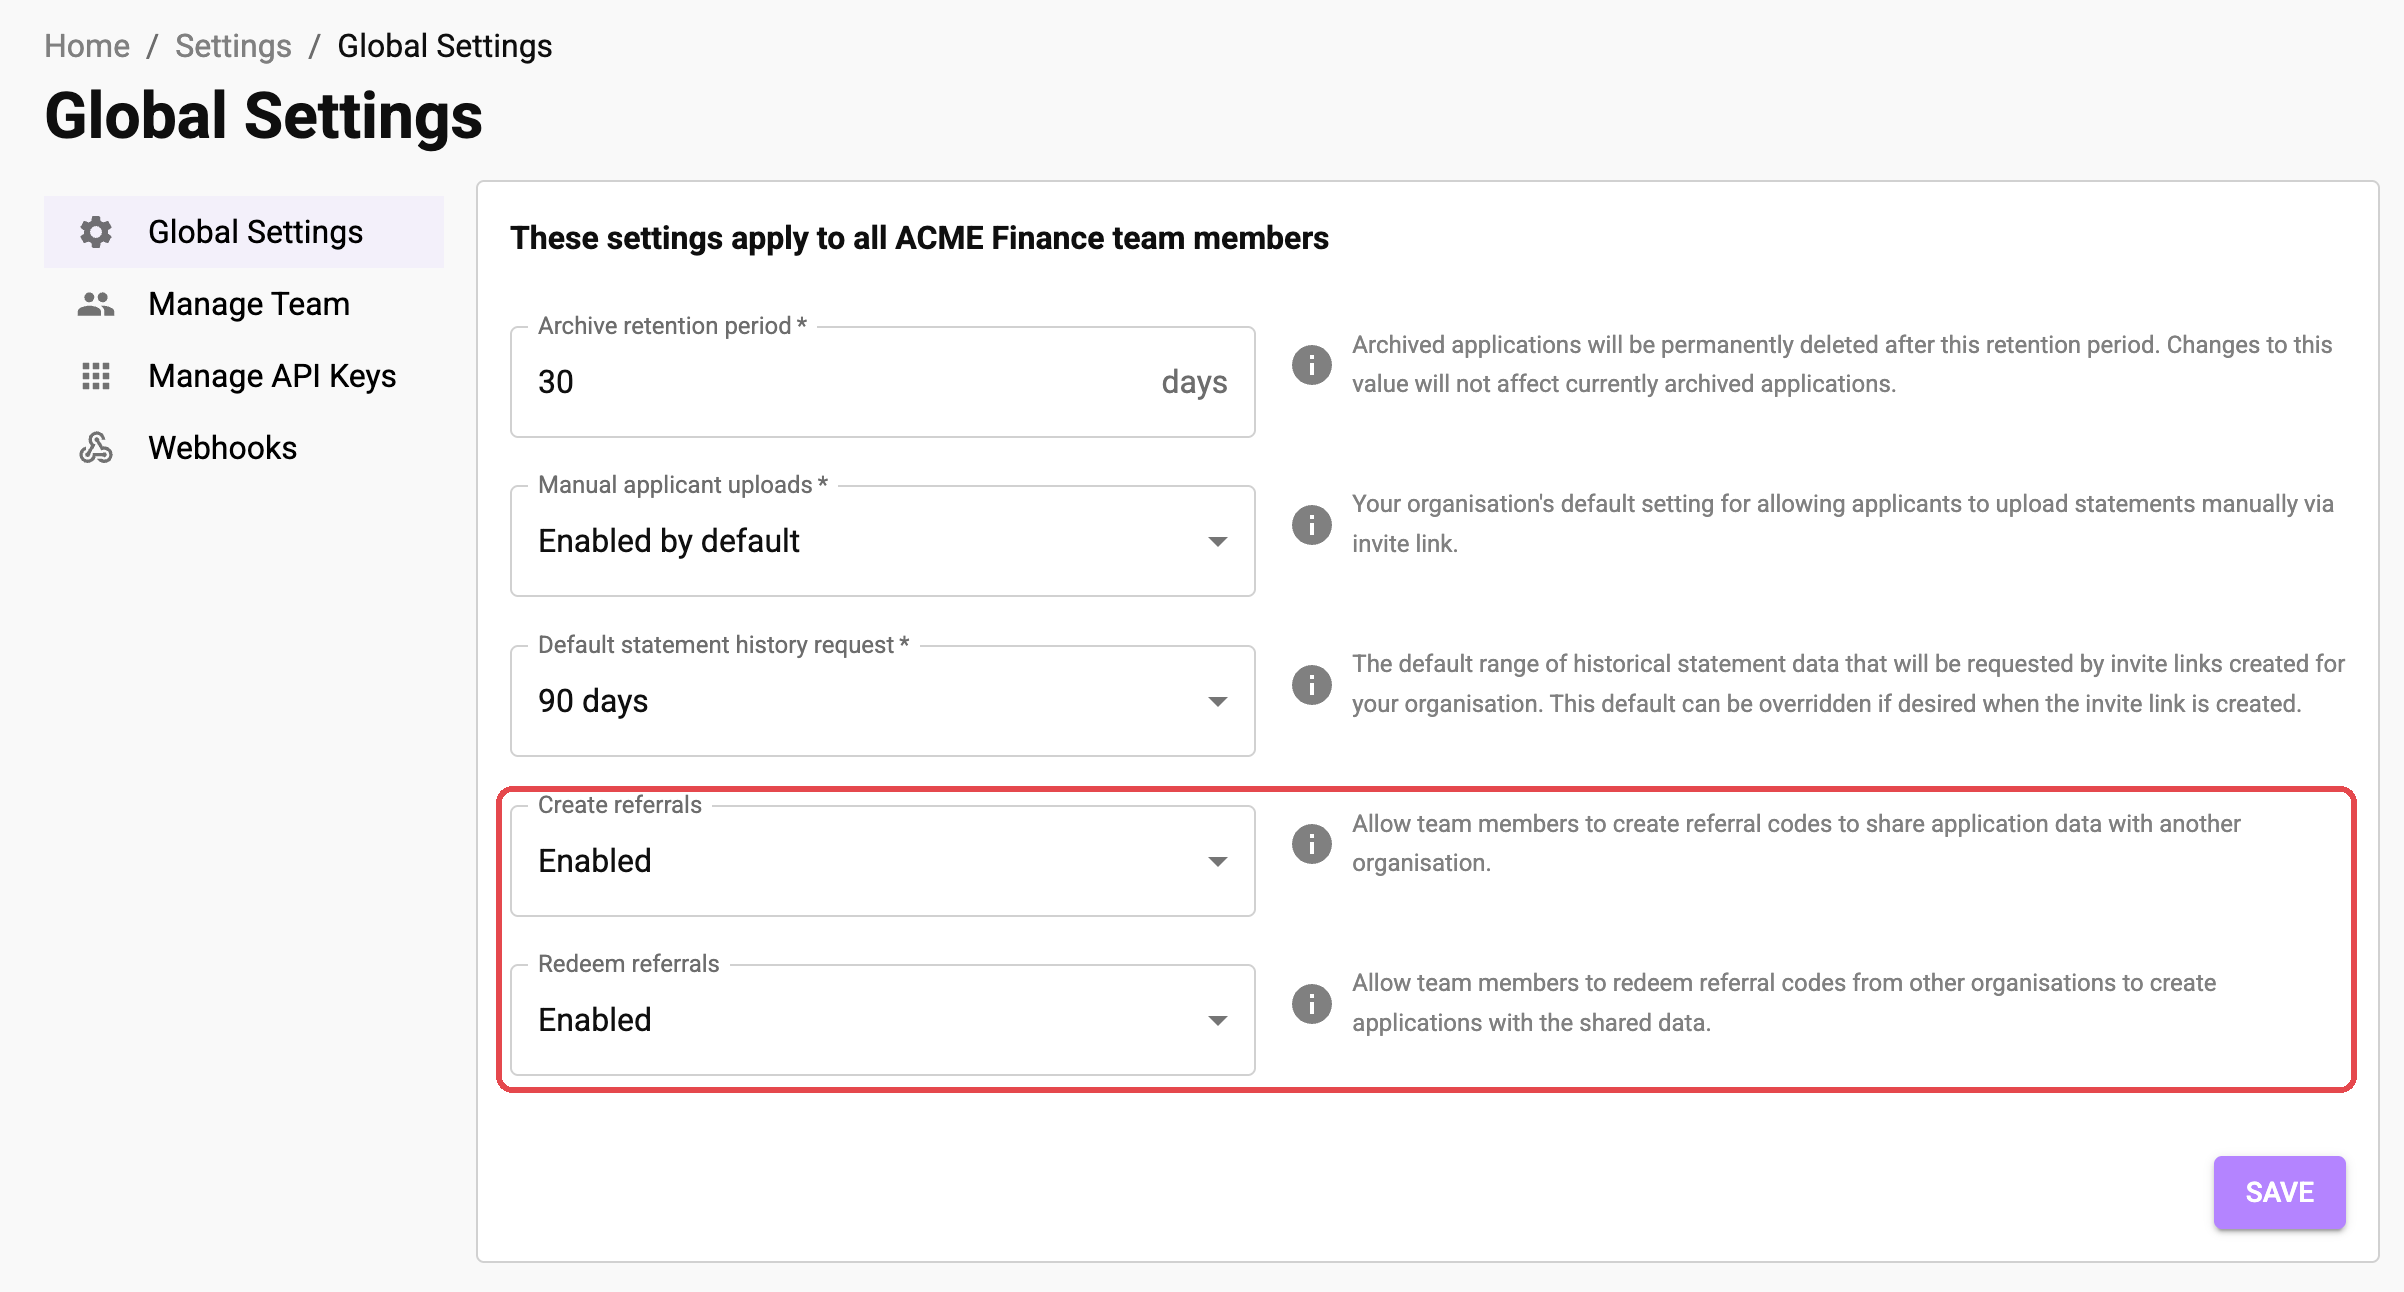The image size is (2404, 1292).
Task: Click description starting 'Your organisation's default setting'
Action: (x=1843, y=524)
